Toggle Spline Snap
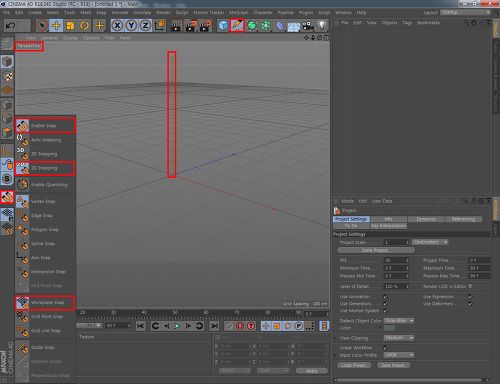Viewport: 500px width, 384px height. 45,244
